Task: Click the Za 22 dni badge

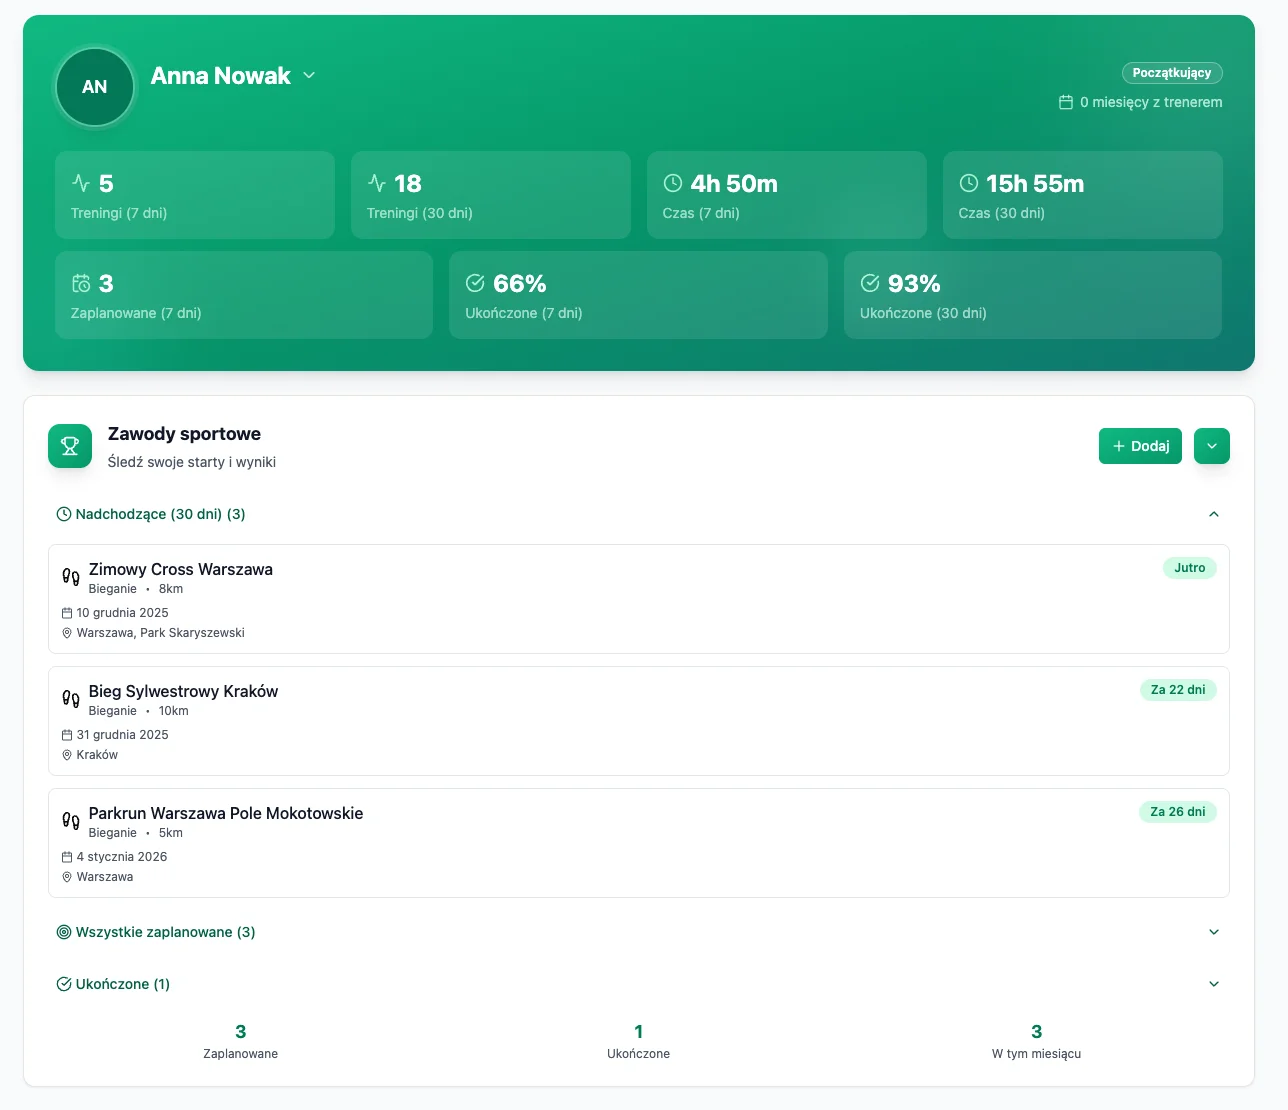Action: point(1177,690)
